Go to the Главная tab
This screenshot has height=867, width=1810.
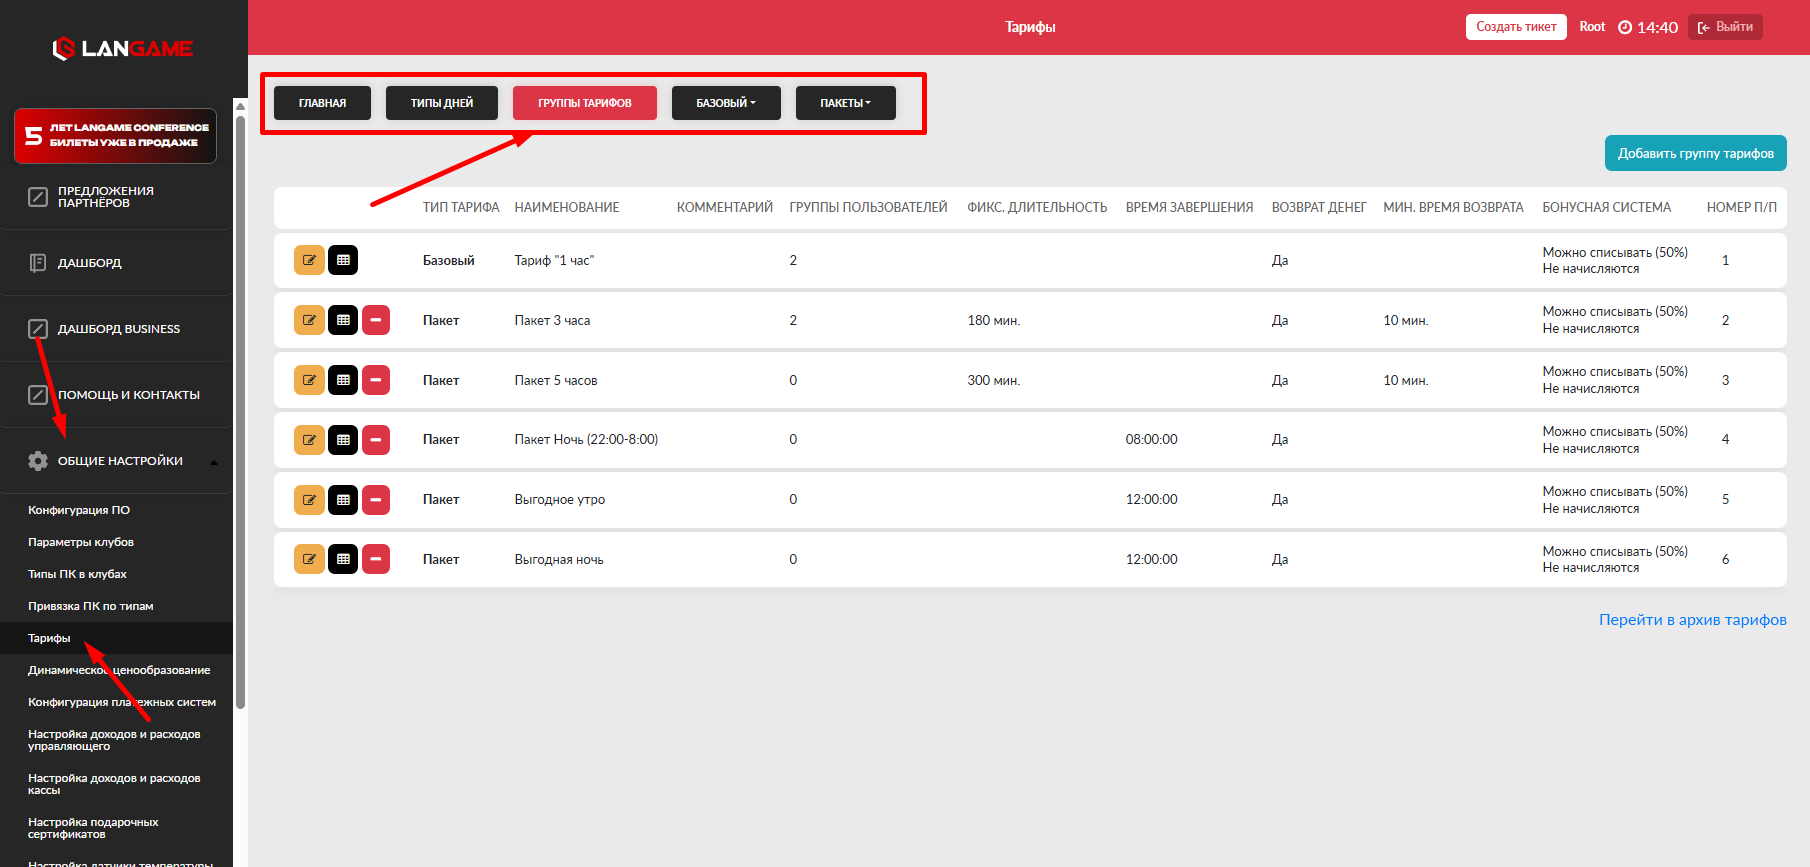(x=323, y=103)
